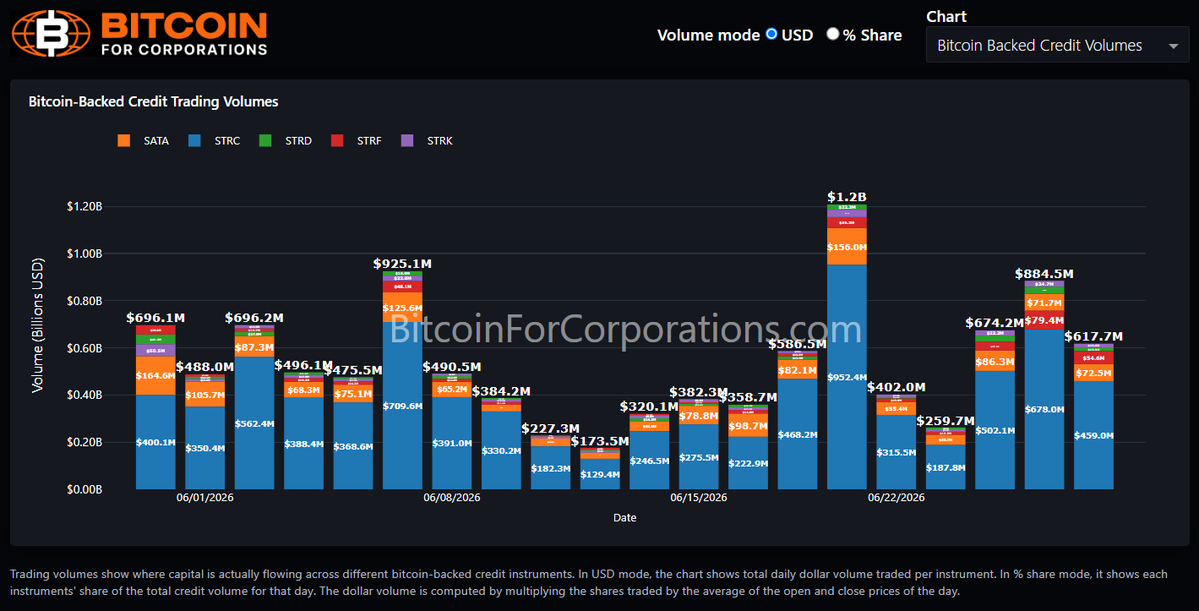Click the $129.4M STRC bar segment
This screenshot has width=1199, height=611.
tap(600, 473)
